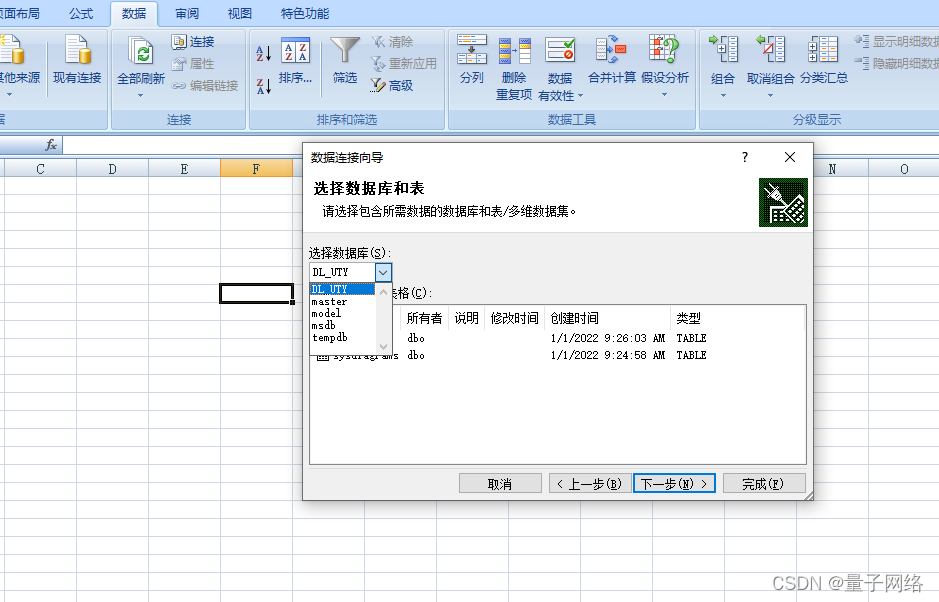
Task: Expand Data Validation dropdown arrow
Action: tap(580, 96)
